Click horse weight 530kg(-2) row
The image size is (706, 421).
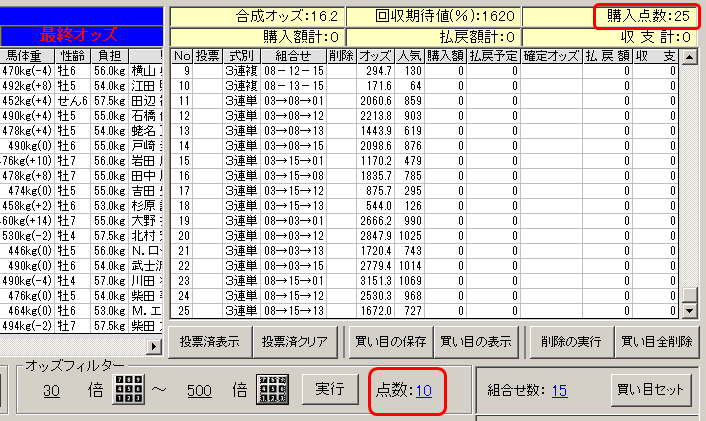[x=27, y=235]
